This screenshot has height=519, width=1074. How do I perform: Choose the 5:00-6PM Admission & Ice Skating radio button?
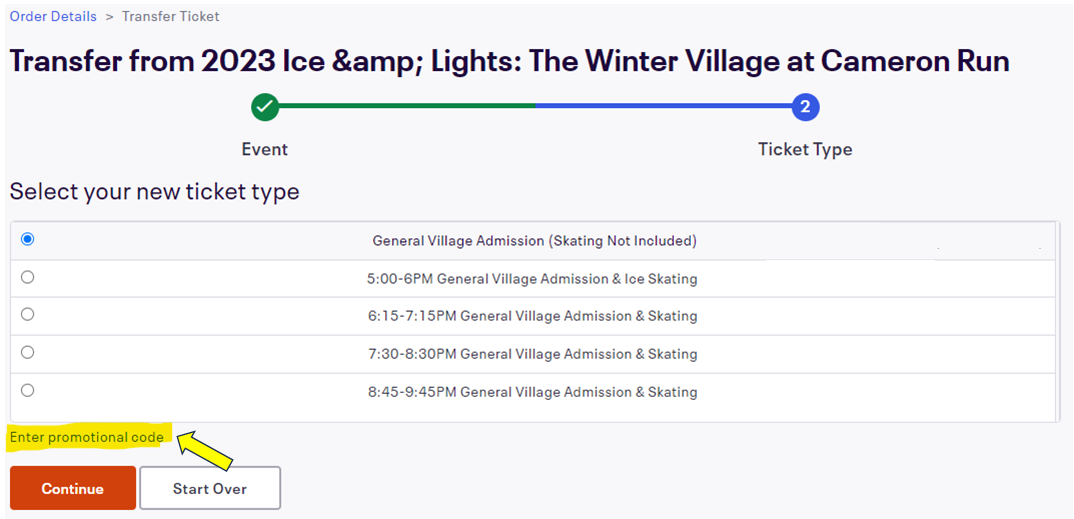pos(28,277)
